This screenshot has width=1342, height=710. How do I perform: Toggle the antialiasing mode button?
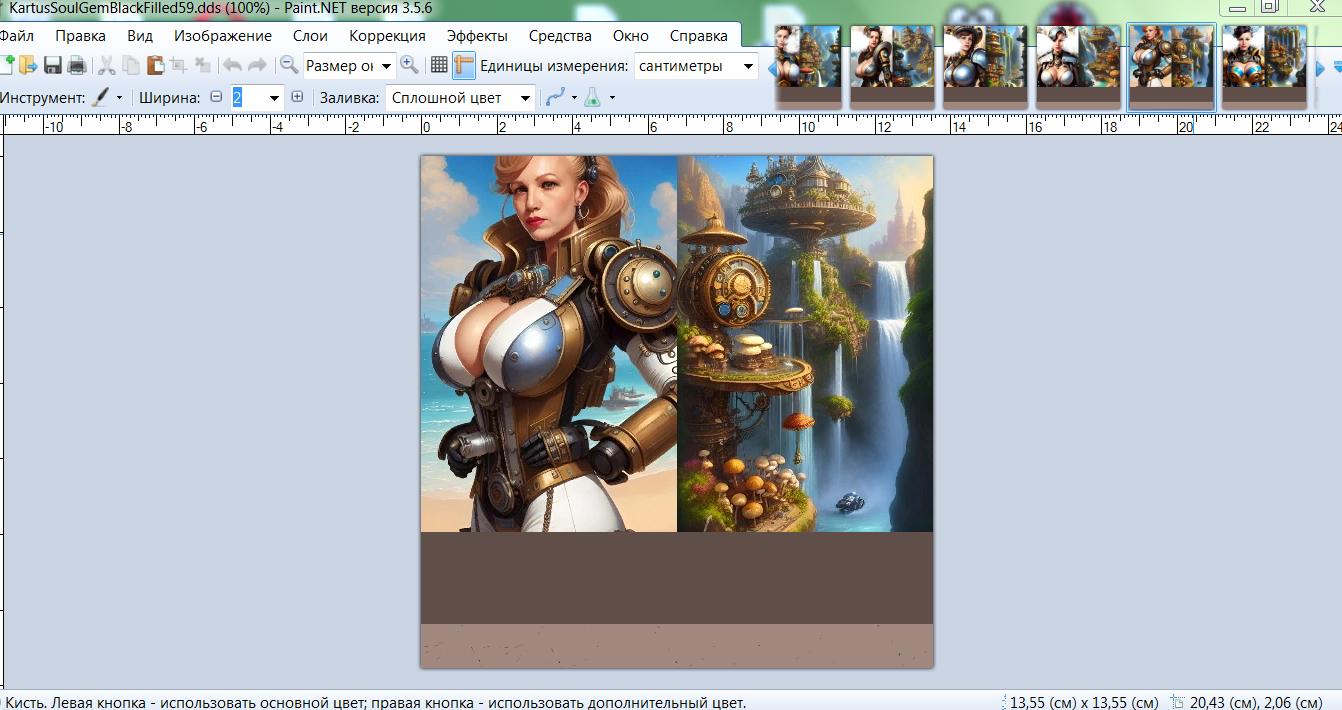555,98
